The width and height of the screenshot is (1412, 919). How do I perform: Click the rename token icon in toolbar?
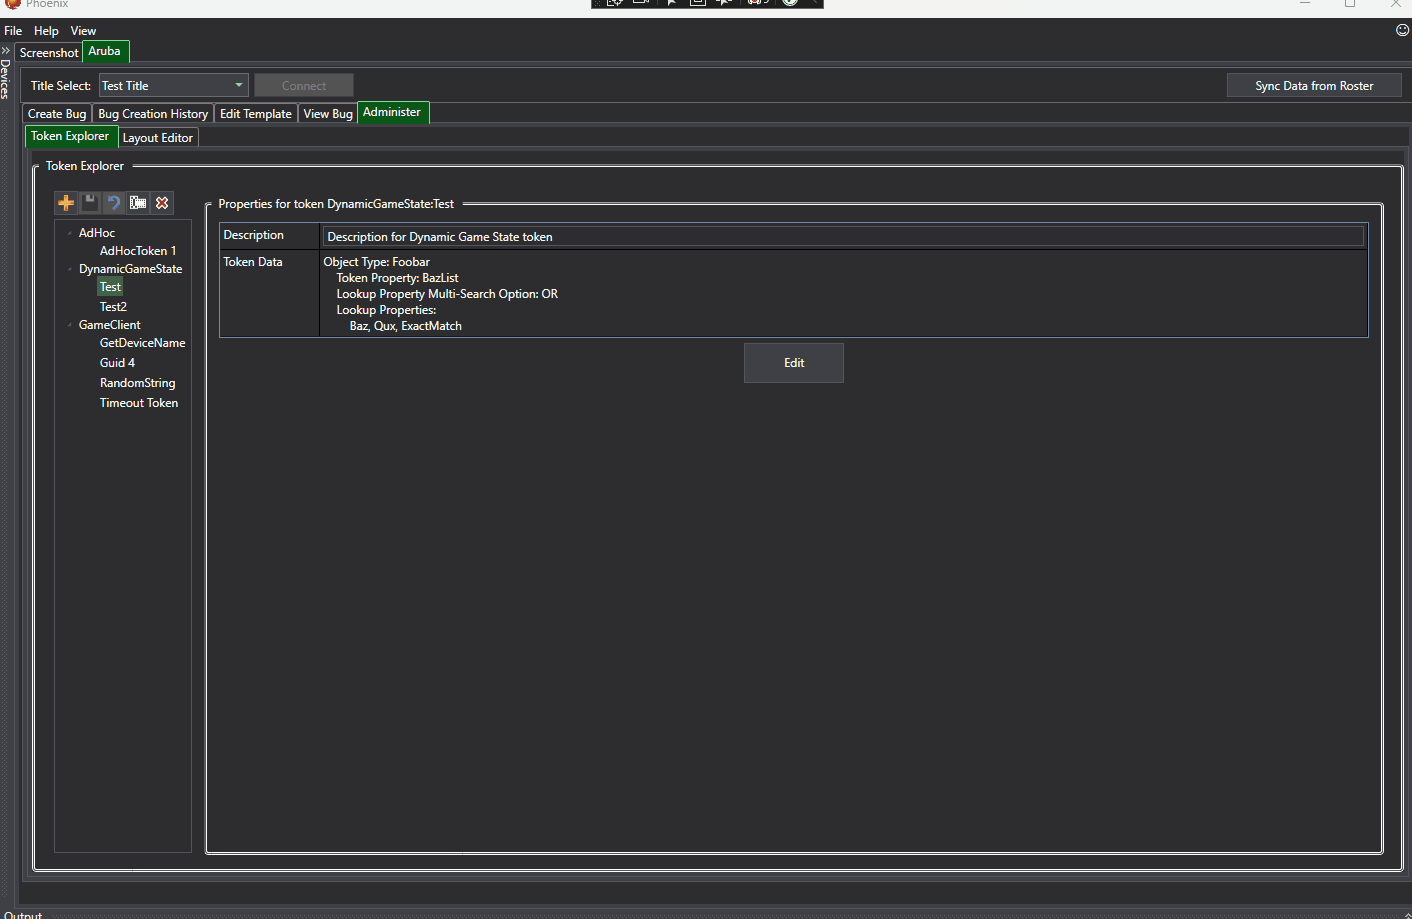pyautogui.click(x=138, y=203)
